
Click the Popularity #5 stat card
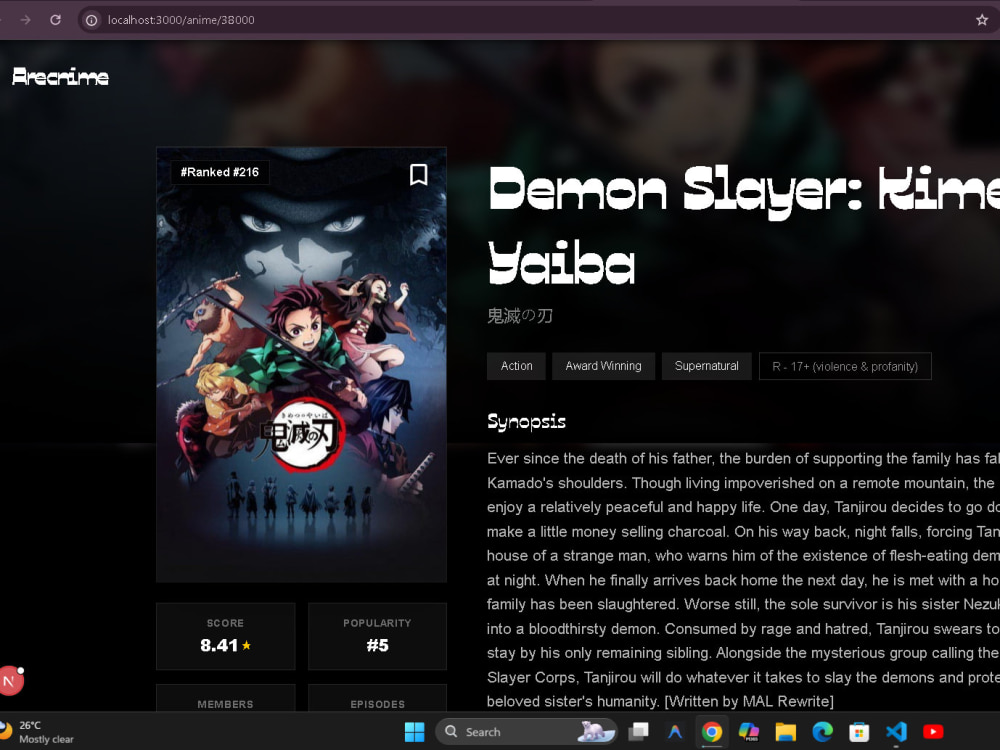click(378, 636)
